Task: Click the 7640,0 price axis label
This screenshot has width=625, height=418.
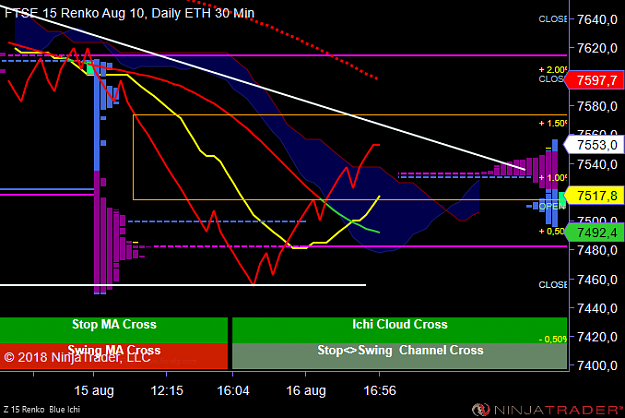Action: [597, 19]
